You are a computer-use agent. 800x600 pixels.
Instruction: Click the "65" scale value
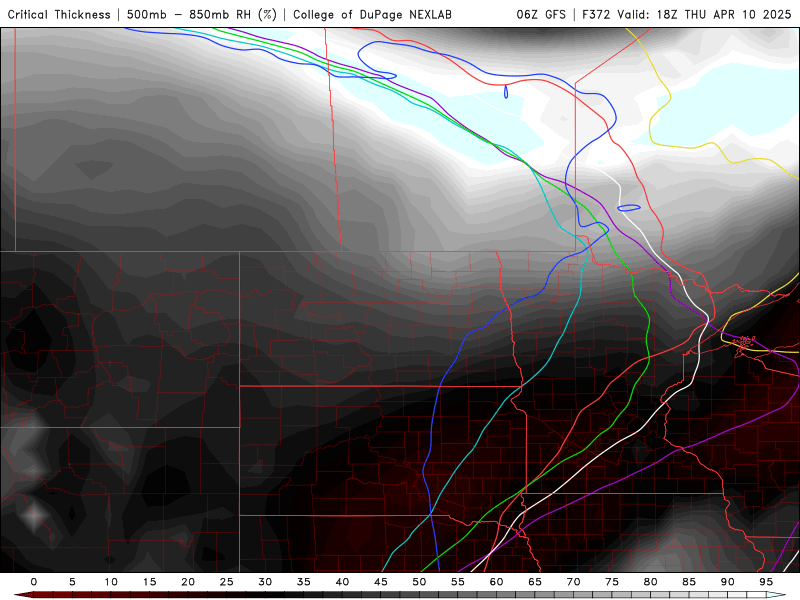(x=535, y=582)
